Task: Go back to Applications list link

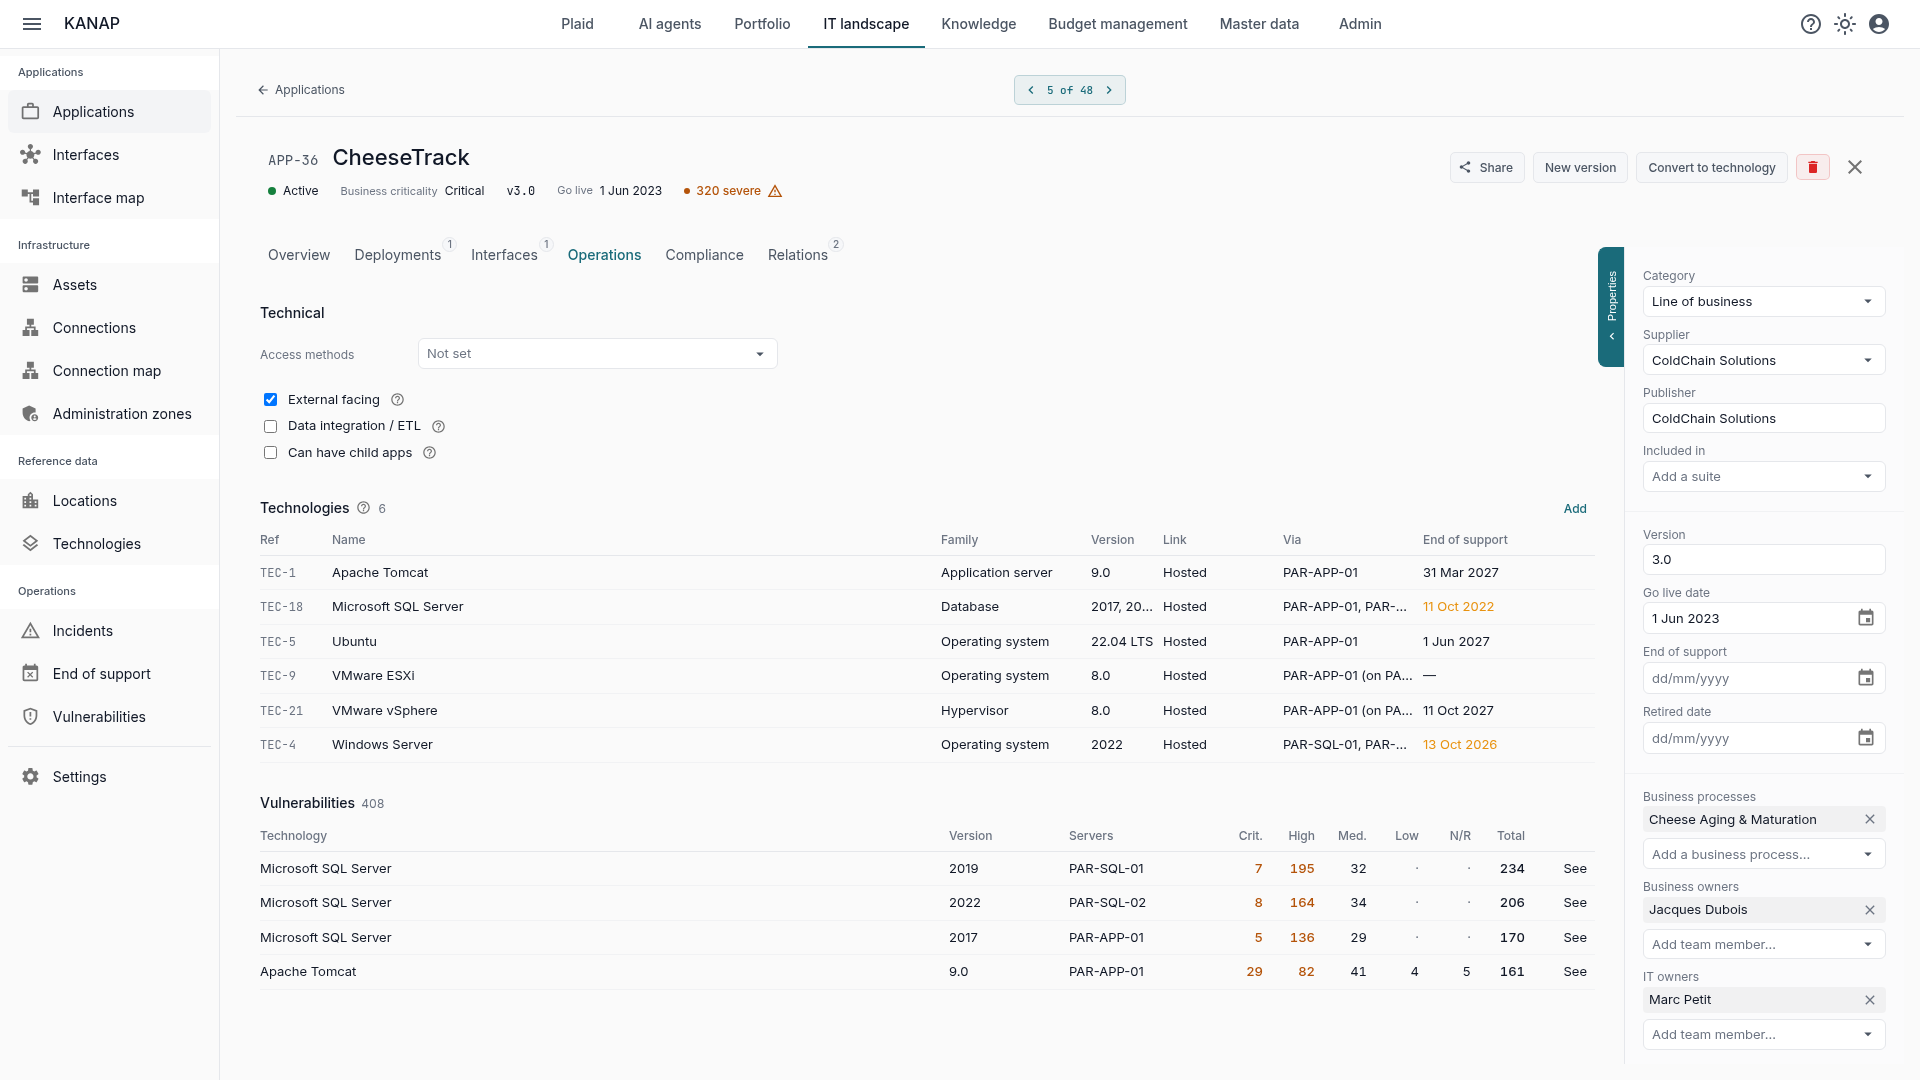Action: click(301, 90)
